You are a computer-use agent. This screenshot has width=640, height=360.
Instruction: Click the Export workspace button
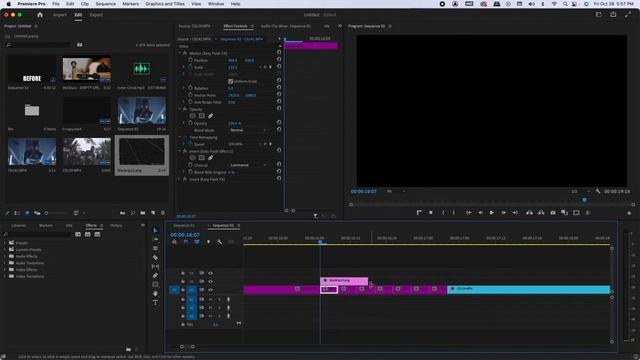(x=96, y=15)
